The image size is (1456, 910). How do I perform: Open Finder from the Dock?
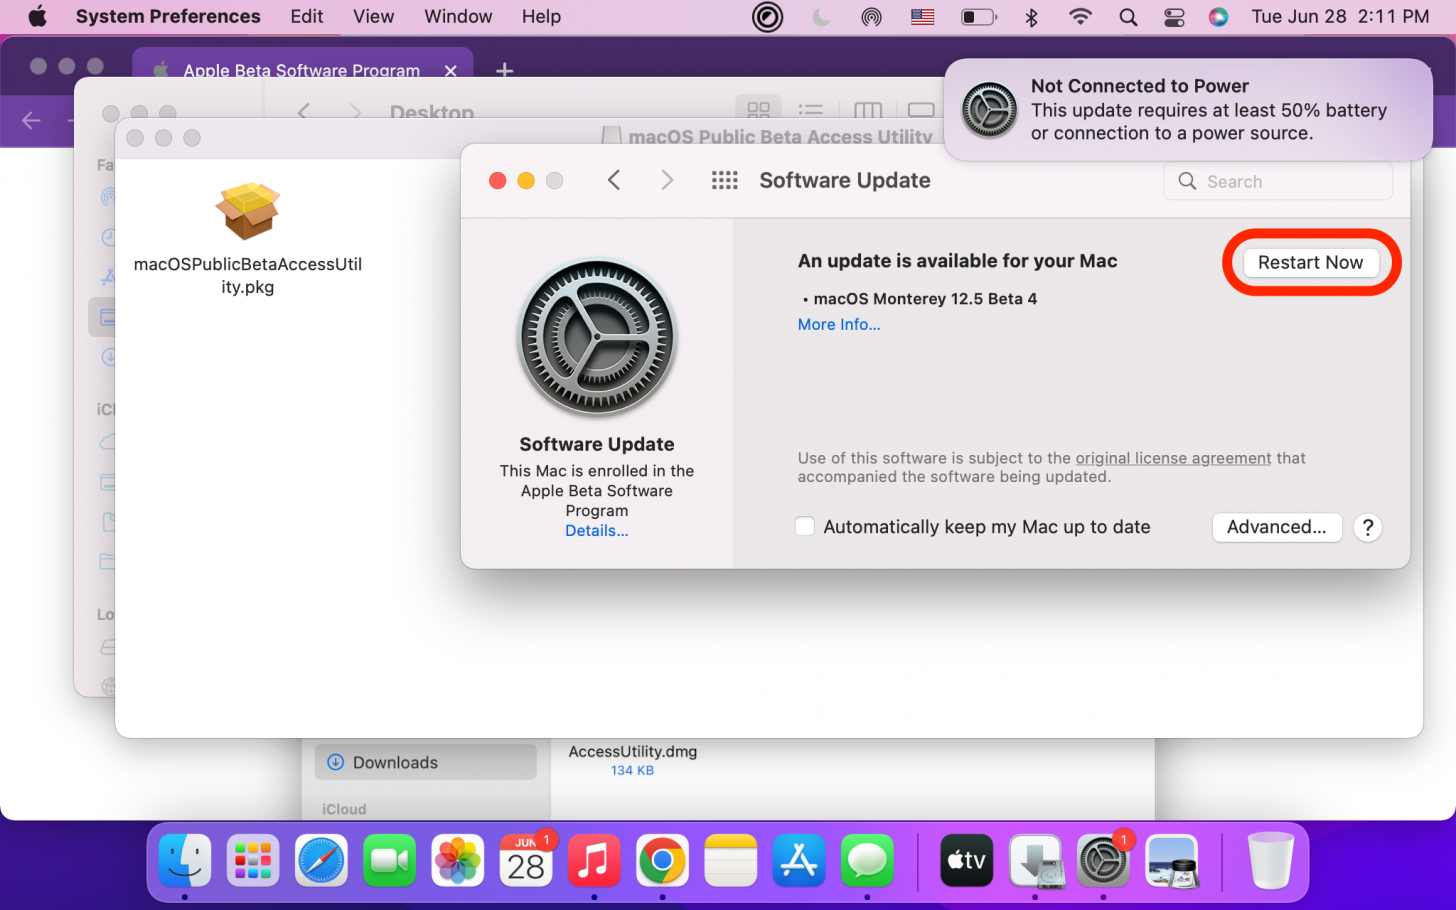click(x=185, y=860)
